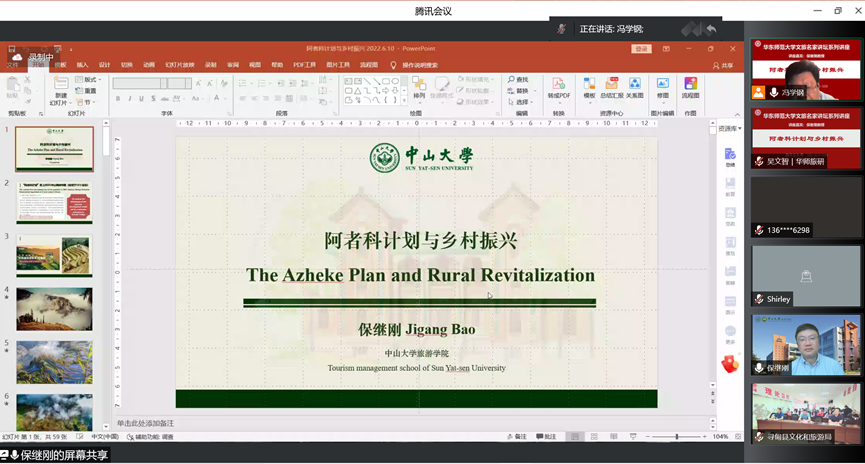Open the PDF Tools (PDF工具) tab

(x=305, y=65)
